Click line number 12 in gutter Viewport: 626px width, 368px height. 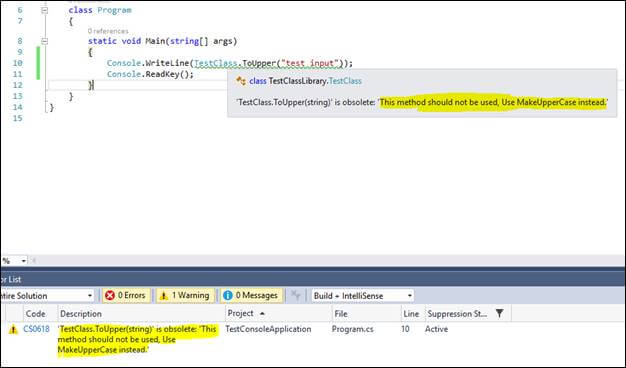(18, 85)
